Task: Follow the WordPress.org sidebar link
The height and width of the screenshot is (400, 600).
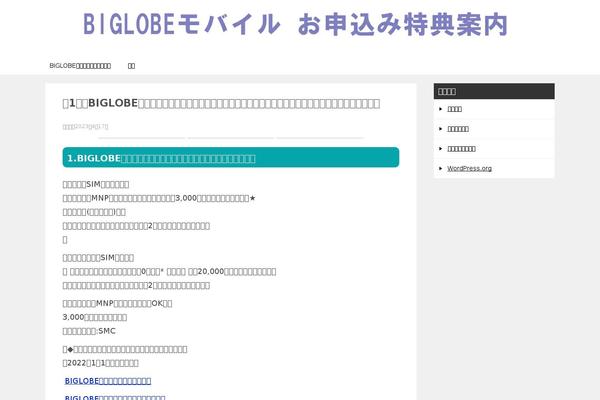Action: pyautogui.click(x=469, y=168)
